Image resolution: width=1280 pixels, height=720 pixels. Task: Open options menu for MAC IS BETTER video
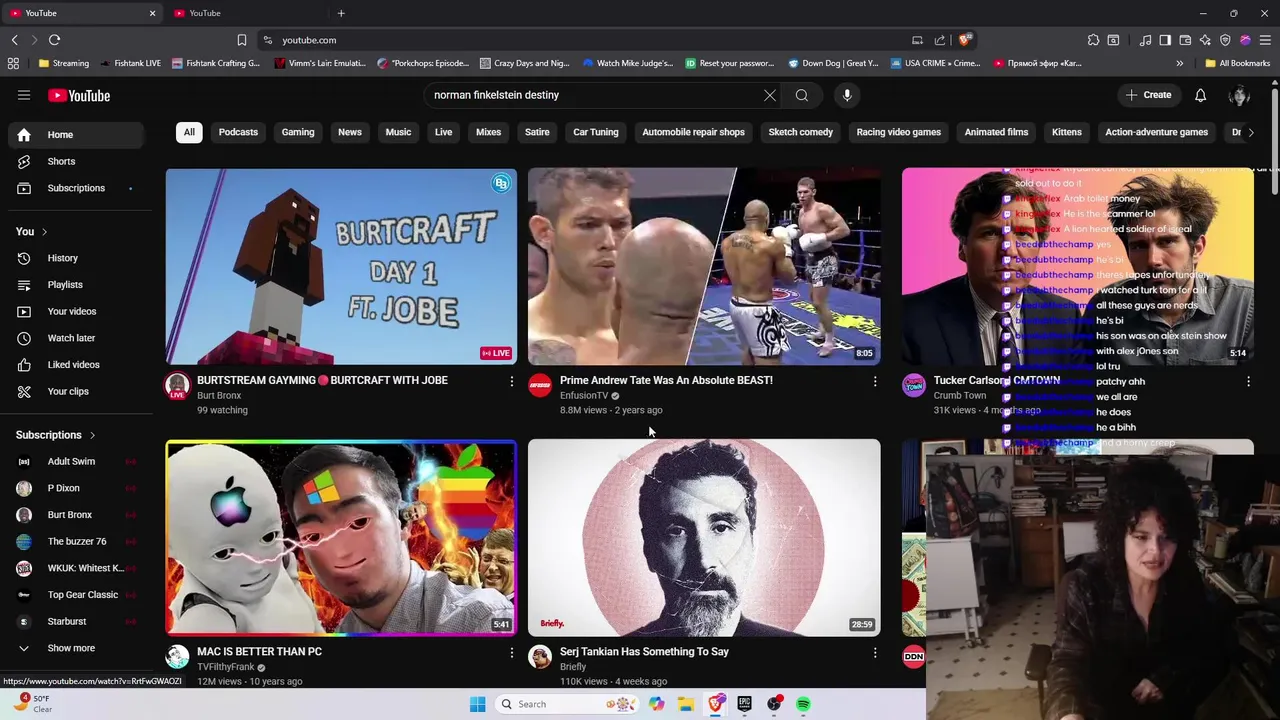coord(511,653)
